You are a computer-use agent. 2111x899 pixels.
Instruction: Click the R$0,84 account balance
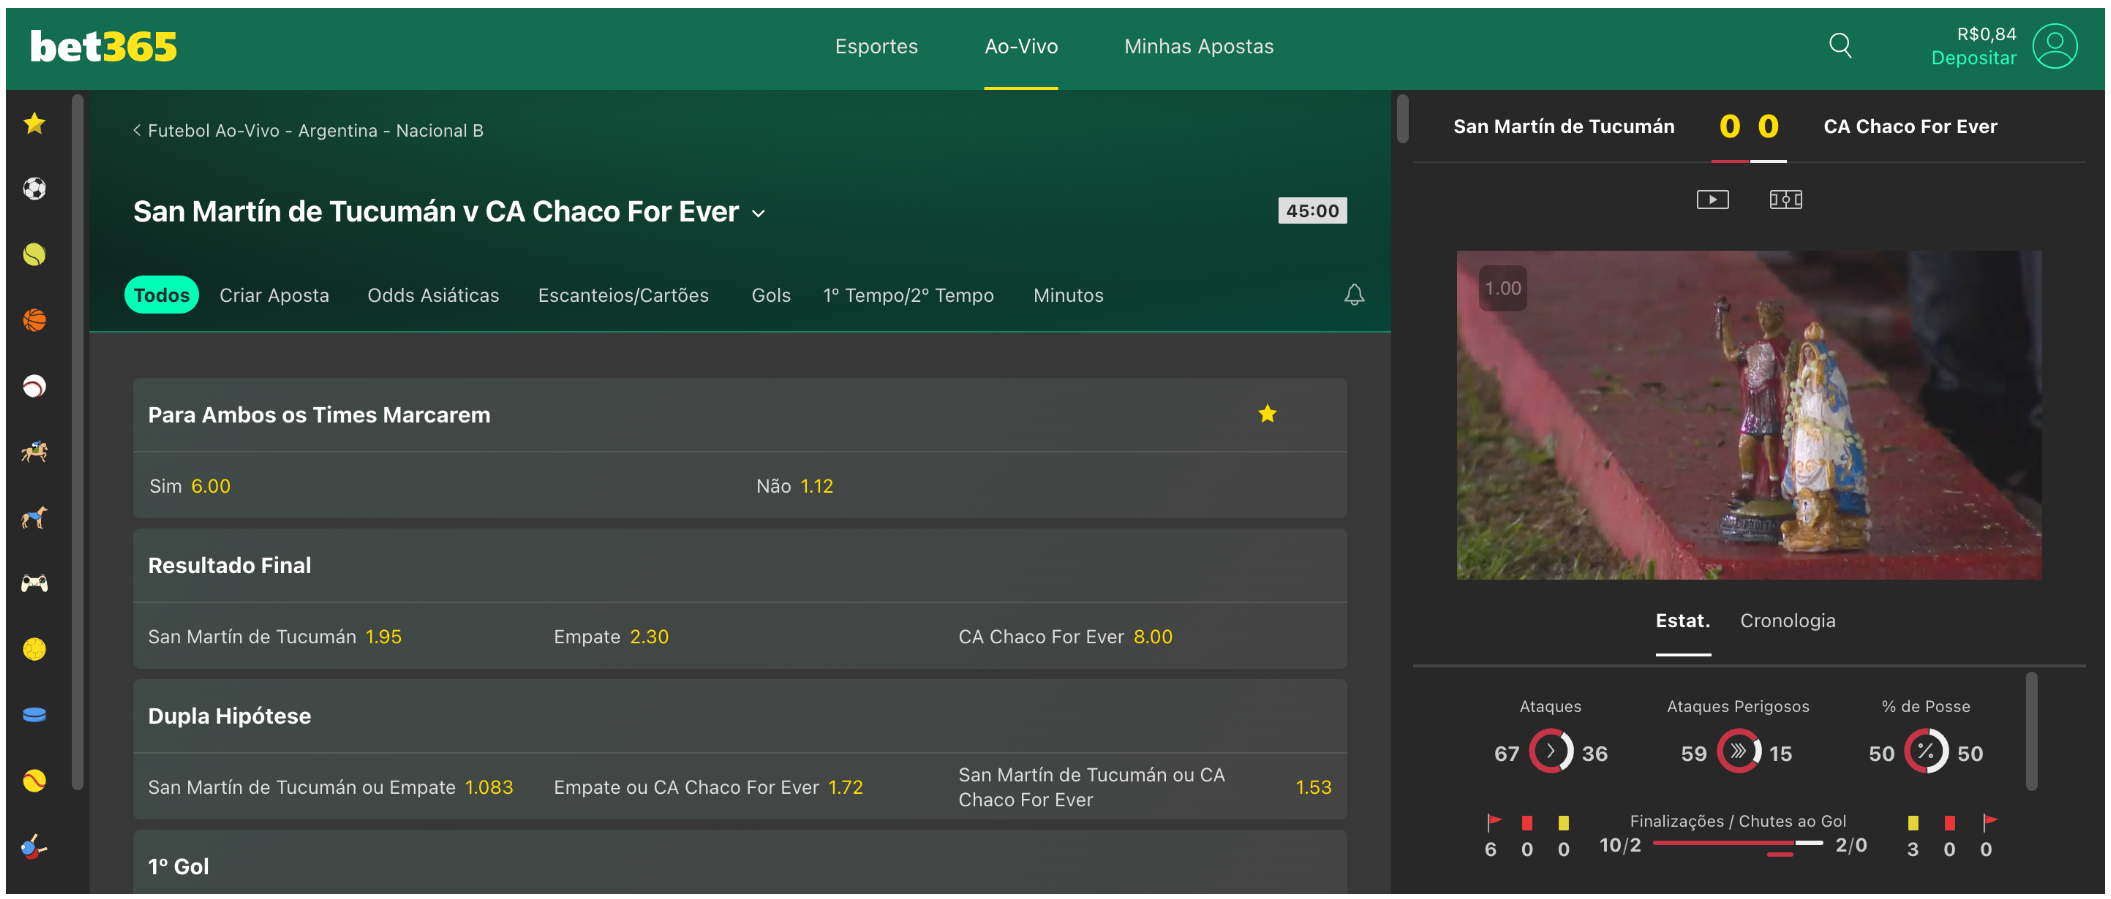1986,34
